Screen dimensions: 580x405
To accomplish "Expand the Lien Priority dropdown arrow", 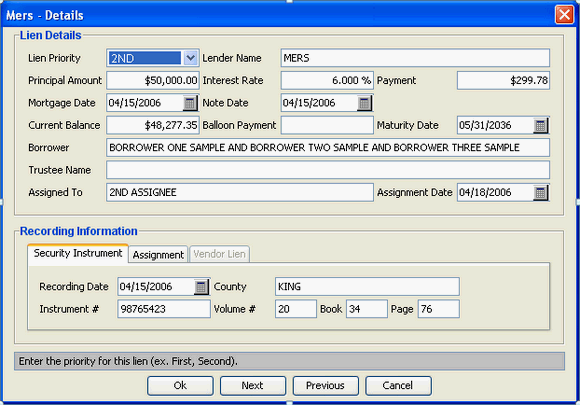I will [x=190, y=58].
